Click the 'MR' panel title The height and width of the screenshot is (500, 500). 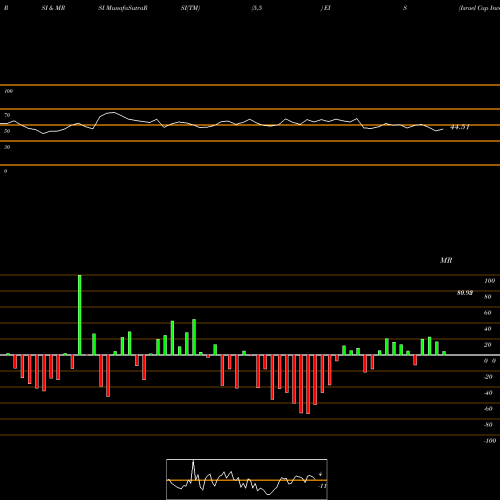(446, 260)
